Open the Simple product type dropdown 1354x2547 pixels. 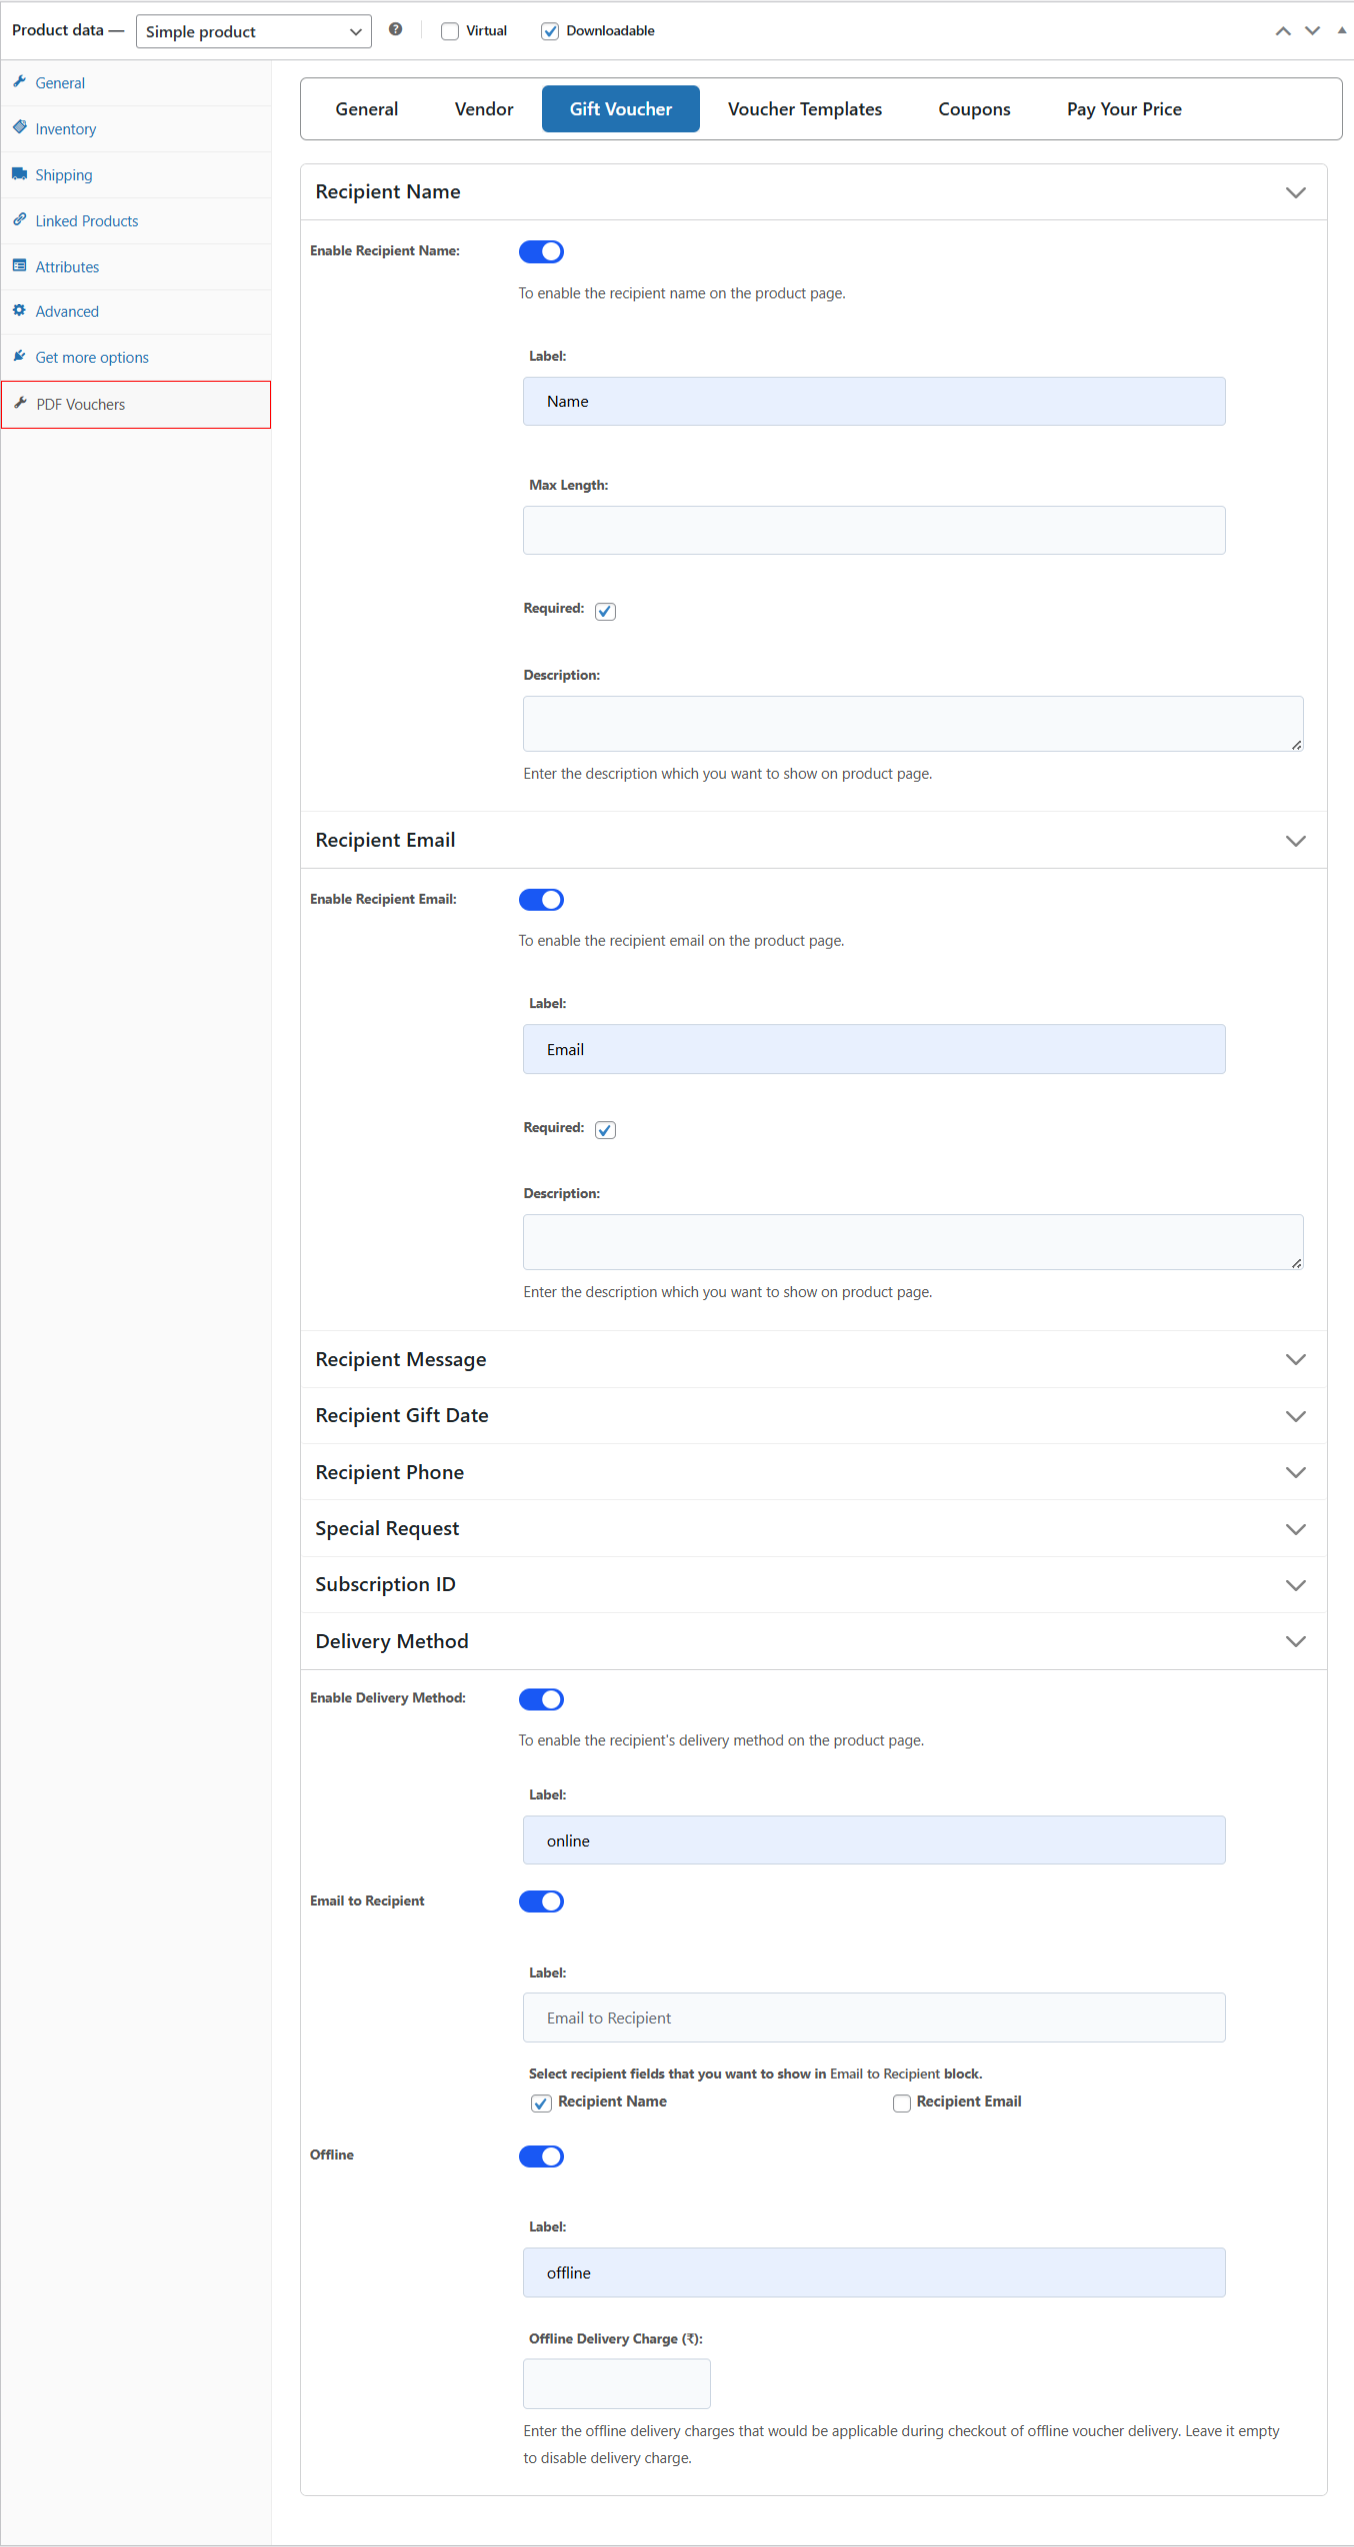tap(253, 31)
